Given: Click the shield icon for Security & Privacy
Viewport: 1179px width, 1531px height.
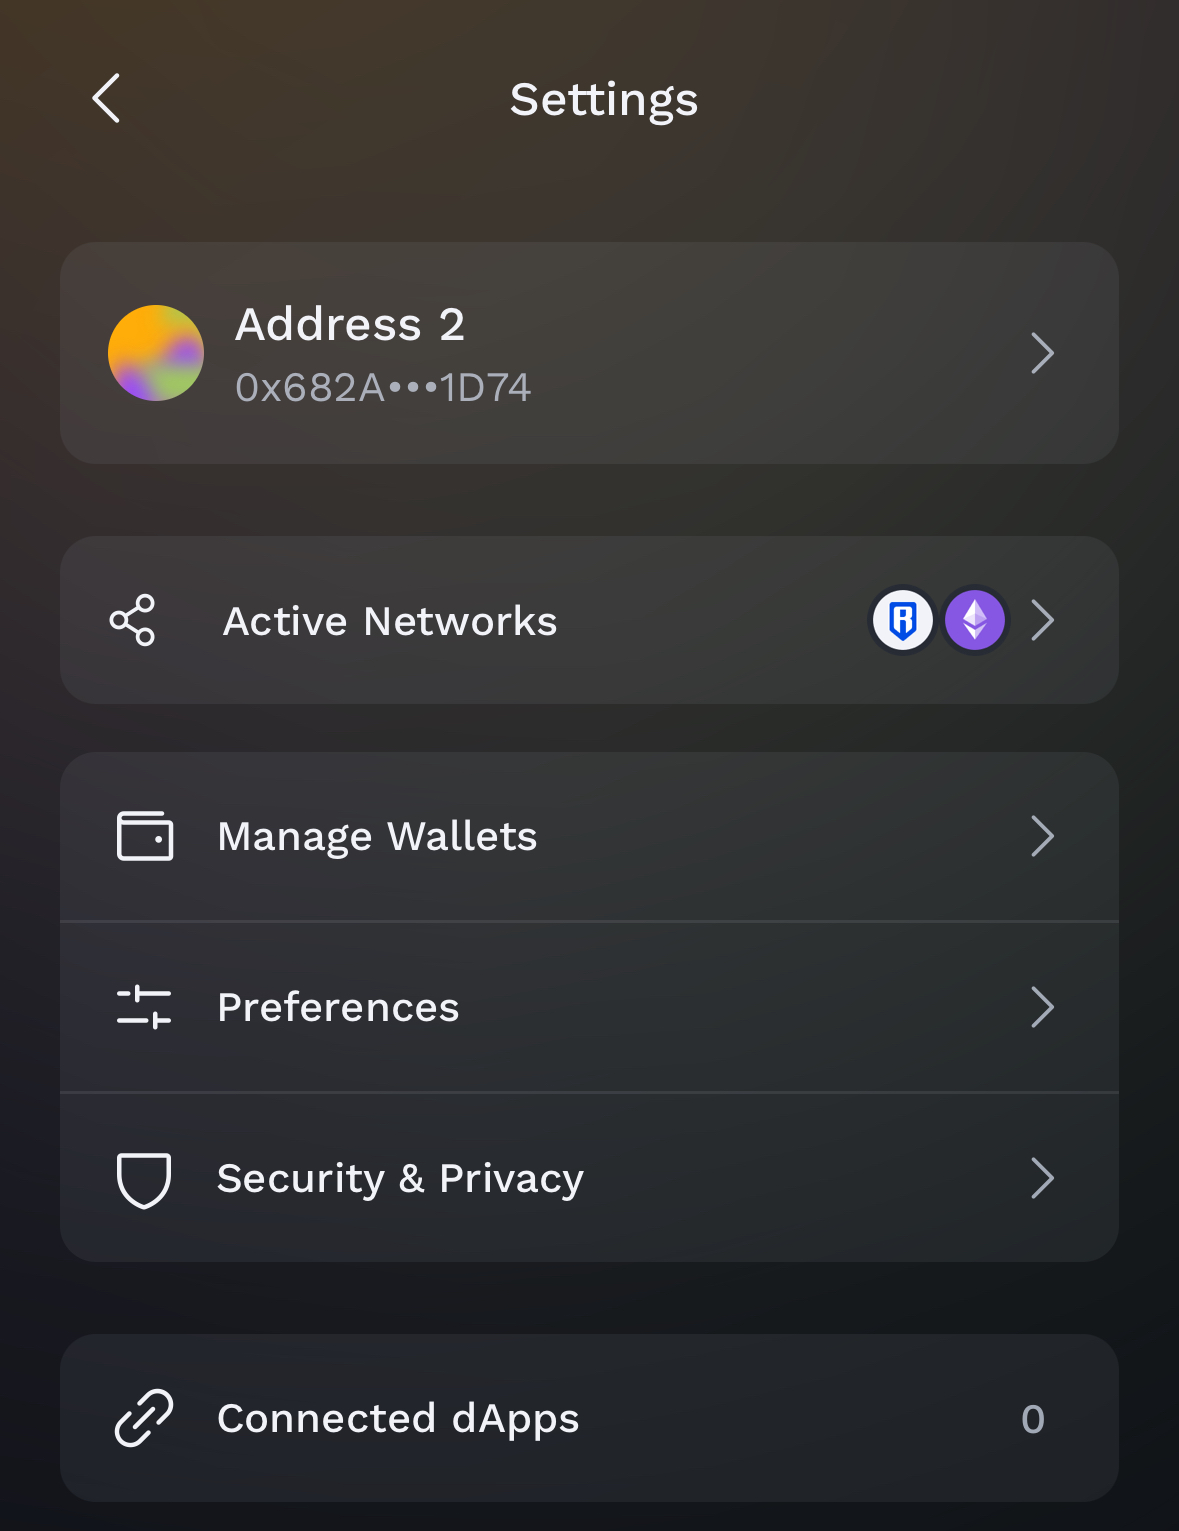Looking at the screenshot, I should click(x=144, y=1179).
